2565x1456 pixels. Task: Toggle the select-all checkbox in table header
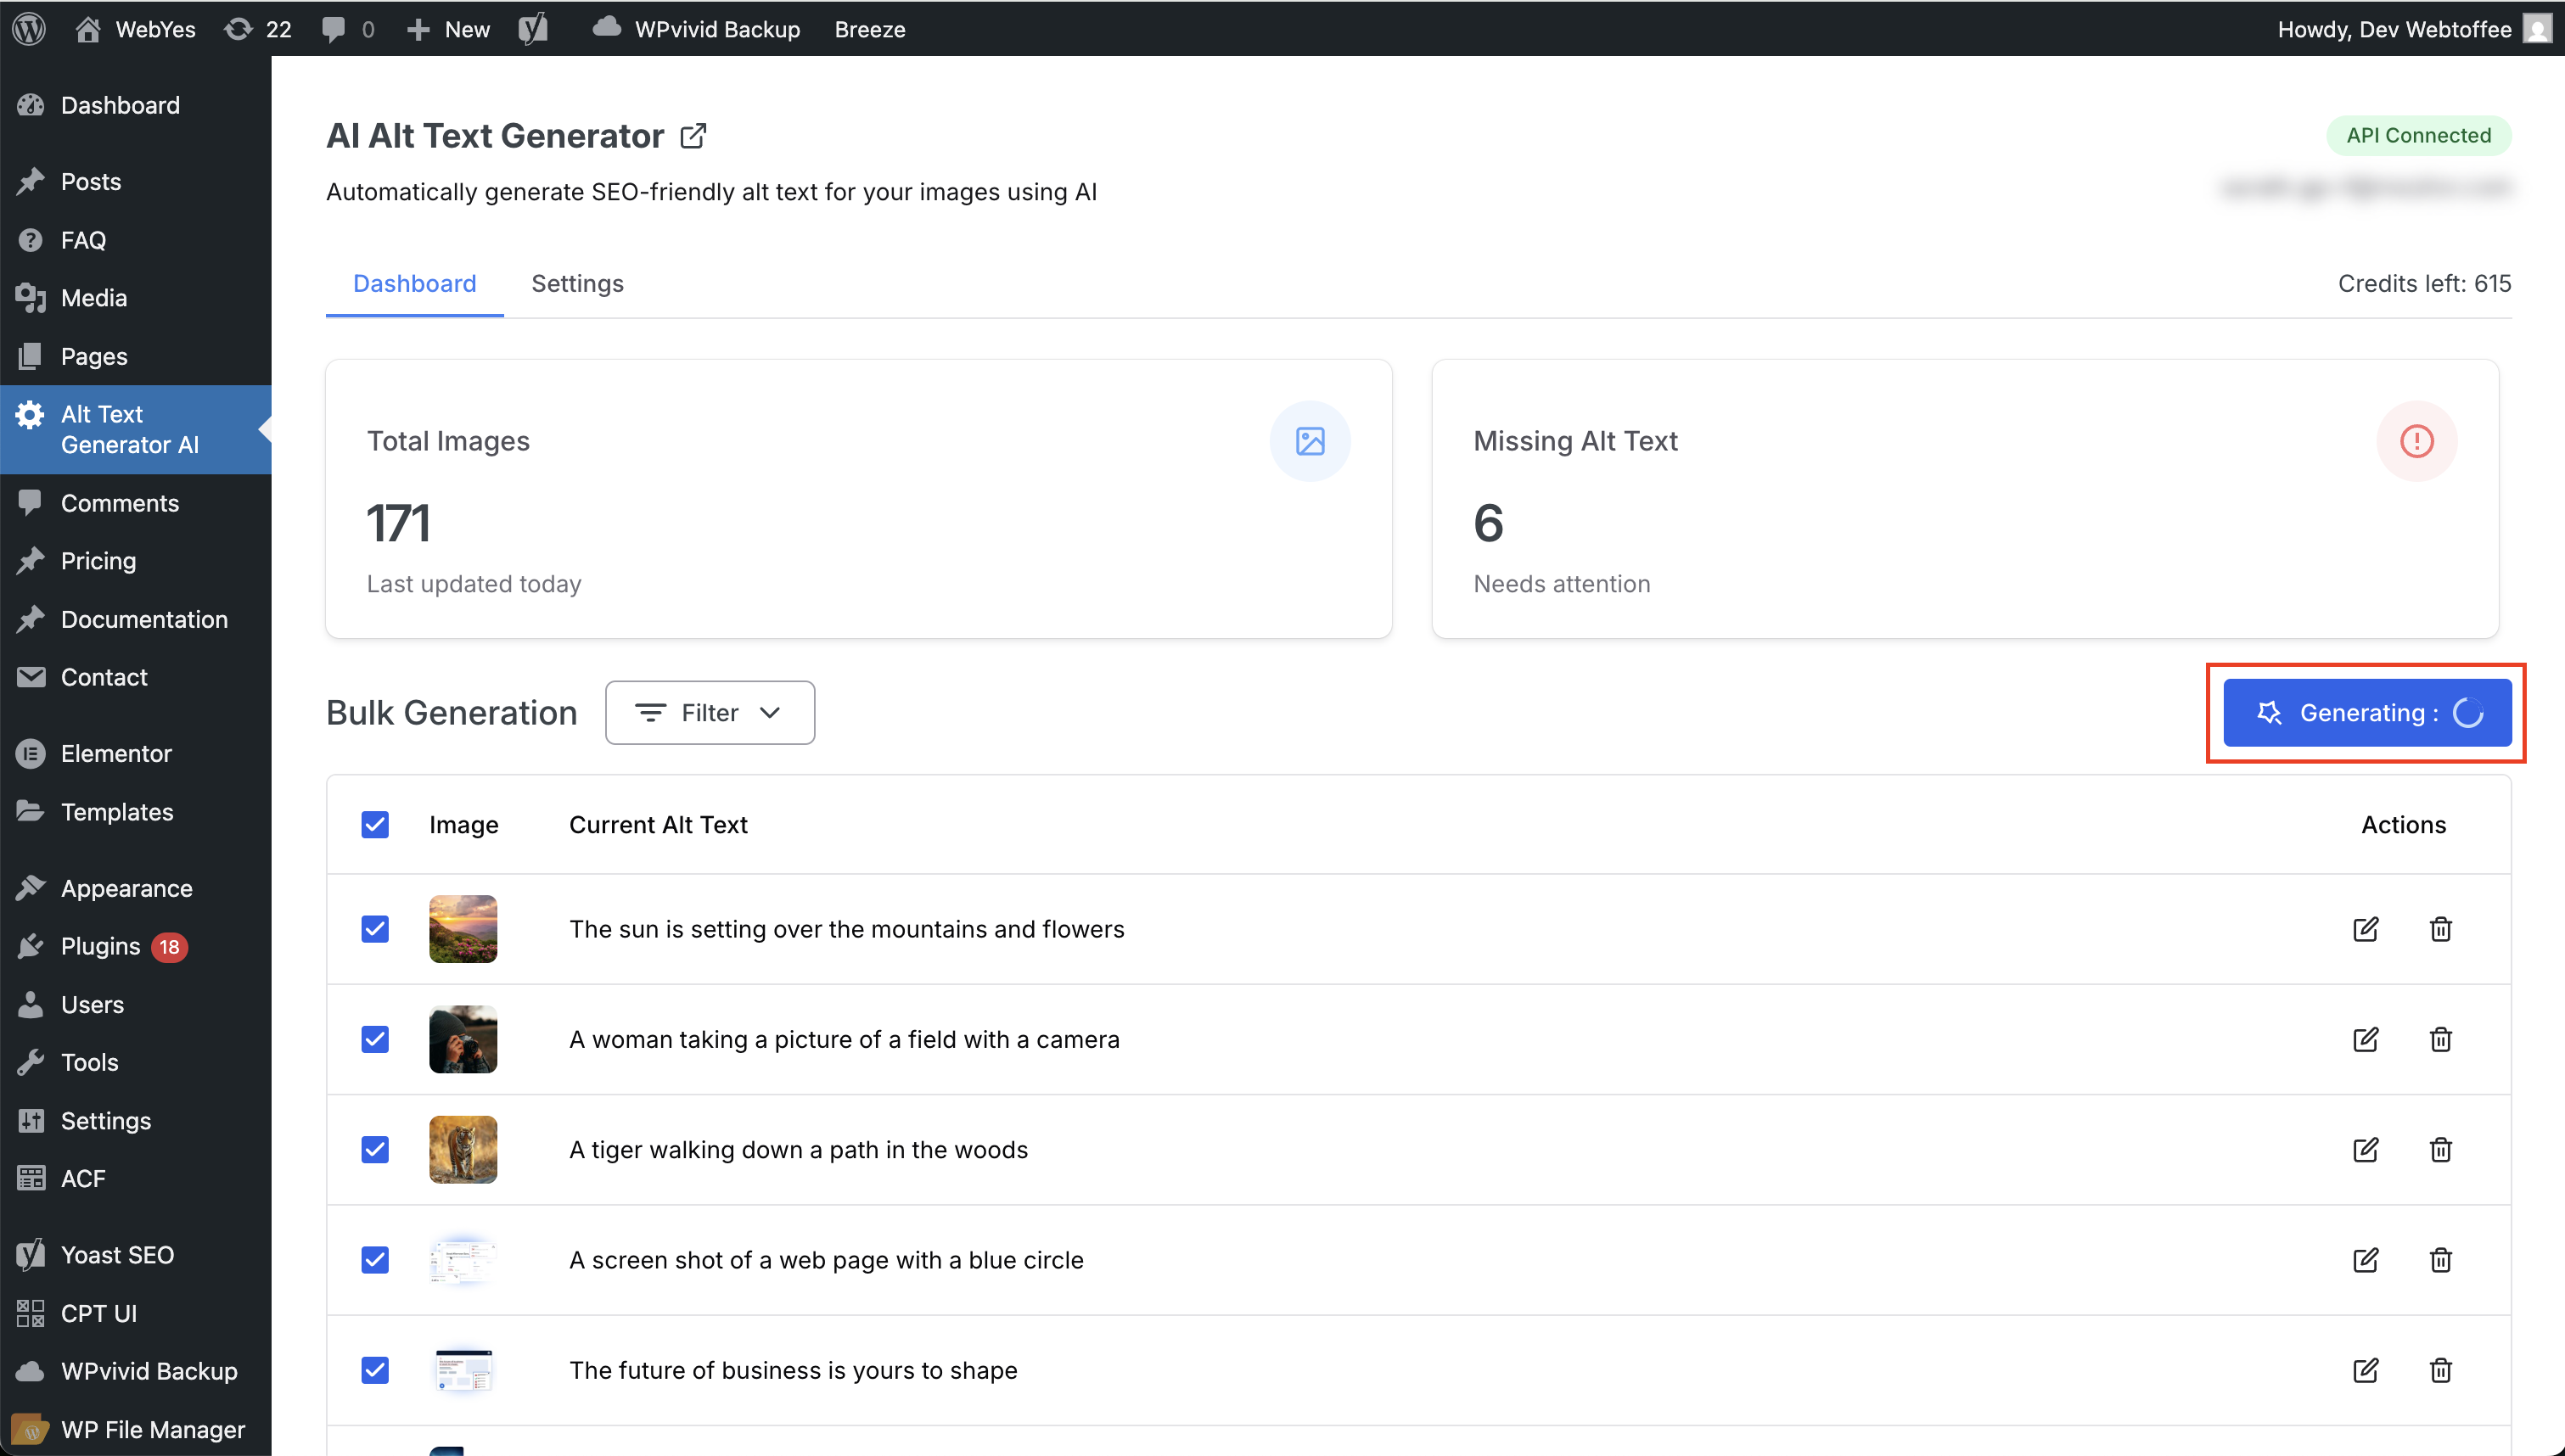[x=375, y=825]
